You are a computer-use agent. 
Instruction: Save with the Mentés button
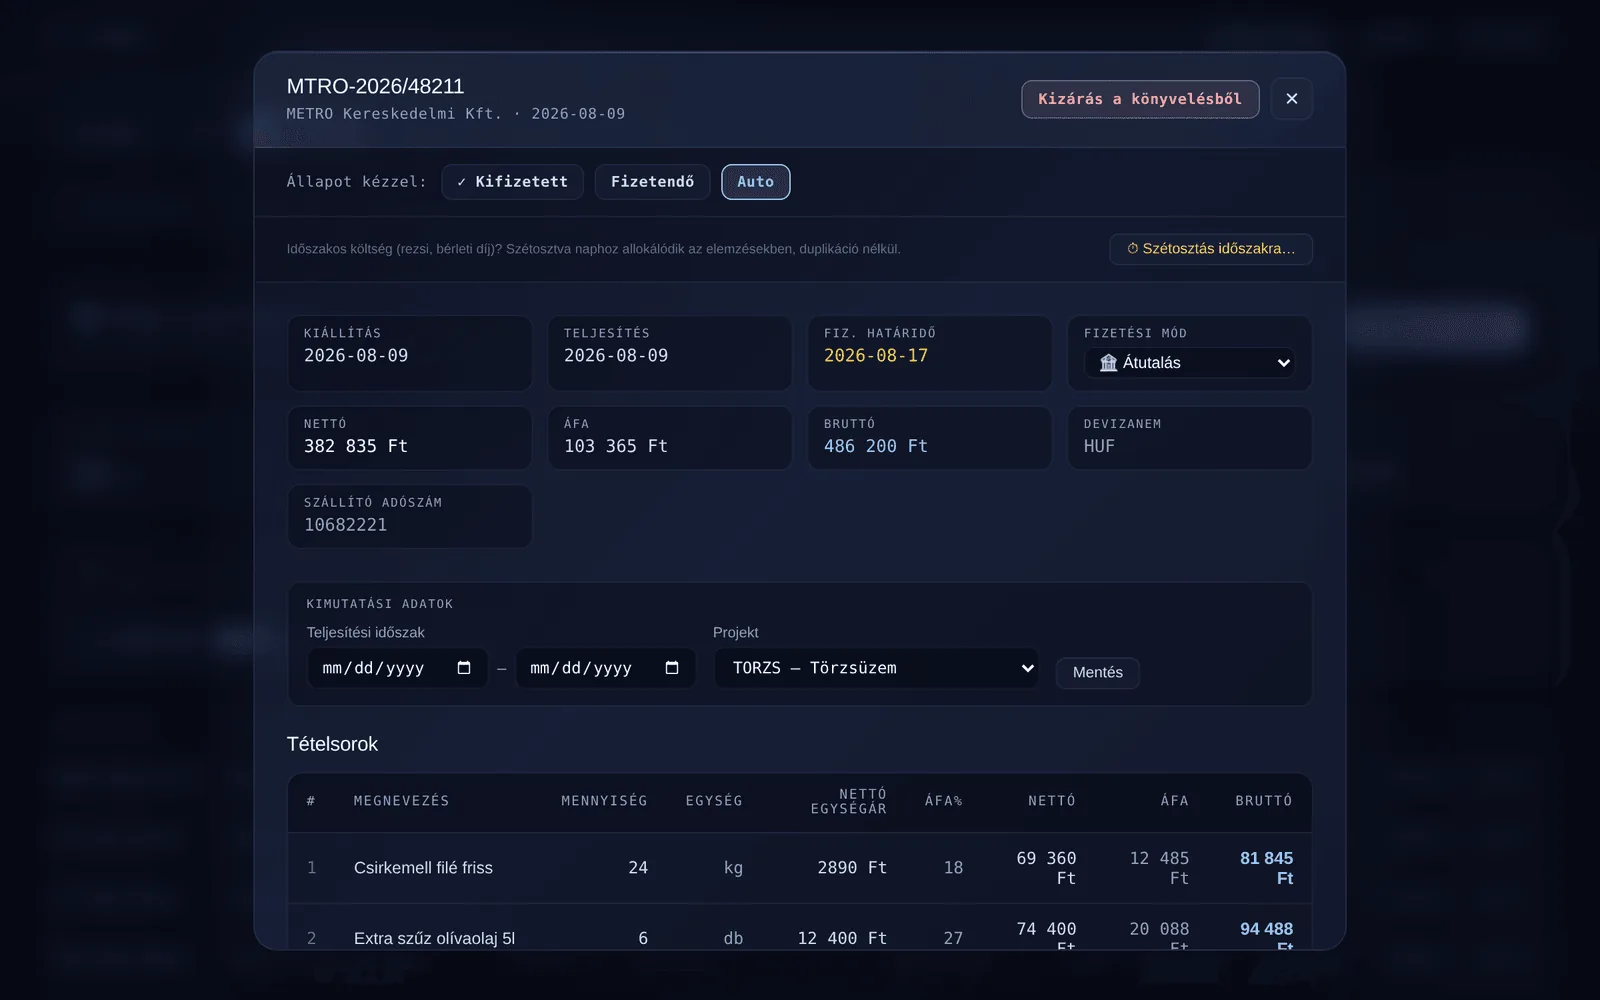1097,672
